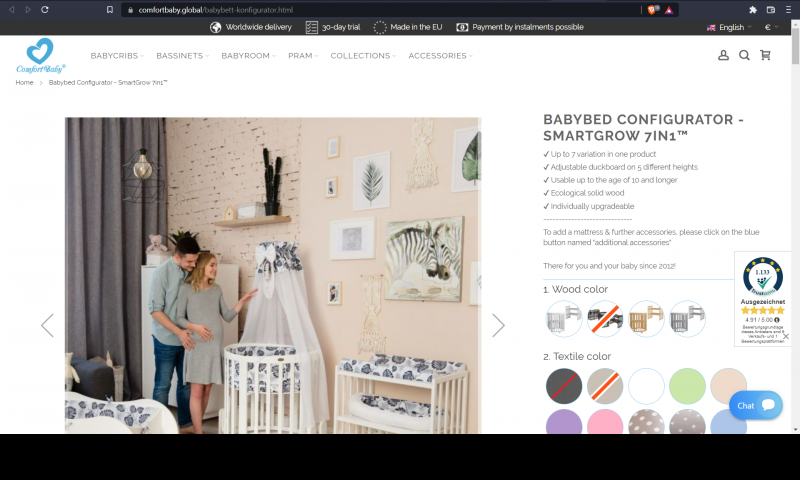Click the Worldwide delivery globe icon
The width and height of the screenshot is (800, 480).
[x=215, y=27]
